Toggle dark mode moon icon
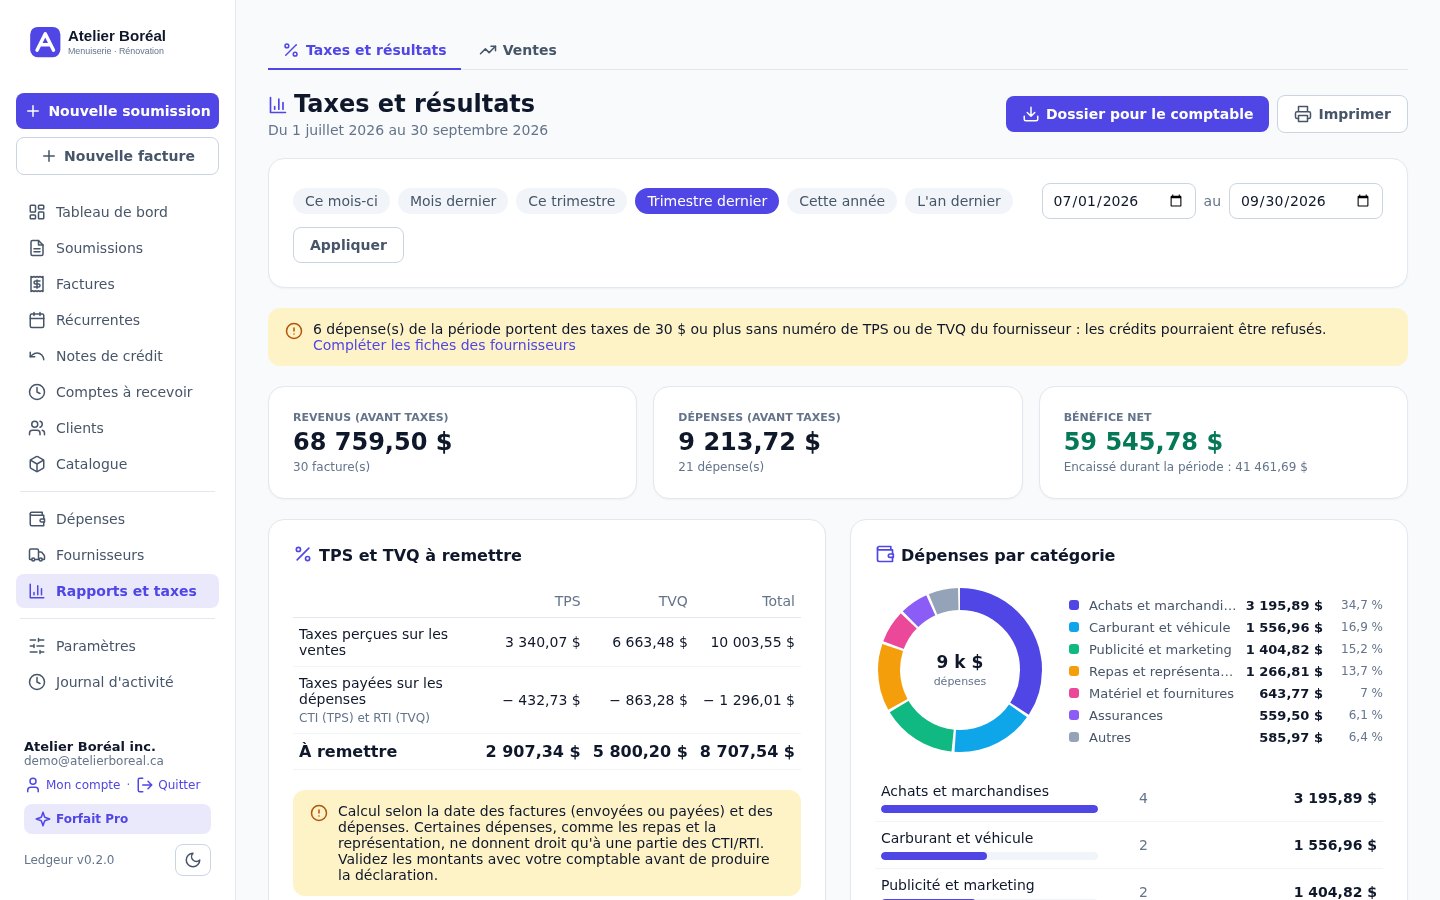This screenshot has height=900, width=1440. [193, 860]
